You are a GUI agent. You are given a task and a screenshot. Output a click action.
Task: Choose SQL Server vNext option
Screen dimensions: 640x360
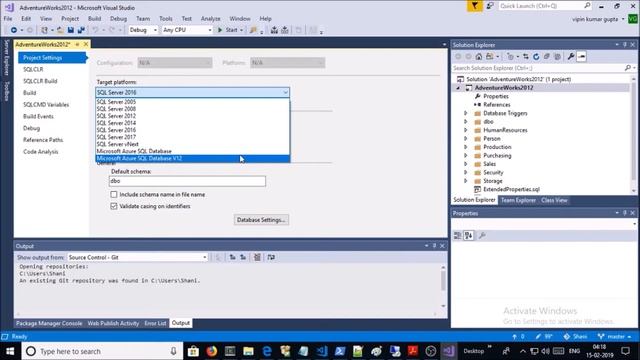pyautogui.click(x=193, y=144)
